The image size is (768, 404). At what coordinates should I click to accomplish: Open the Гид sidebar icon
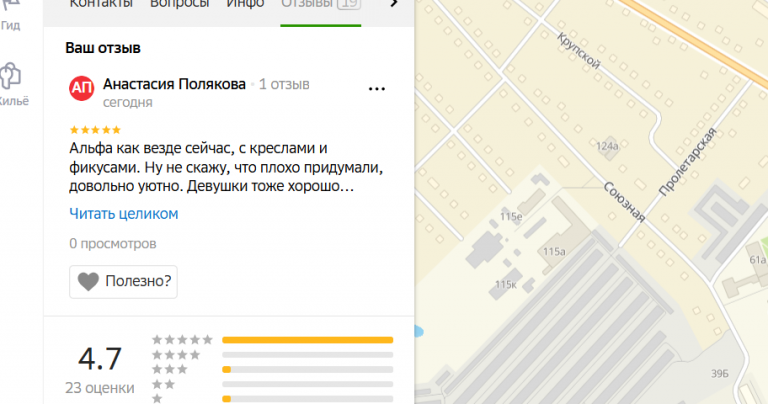pos(10,15)
